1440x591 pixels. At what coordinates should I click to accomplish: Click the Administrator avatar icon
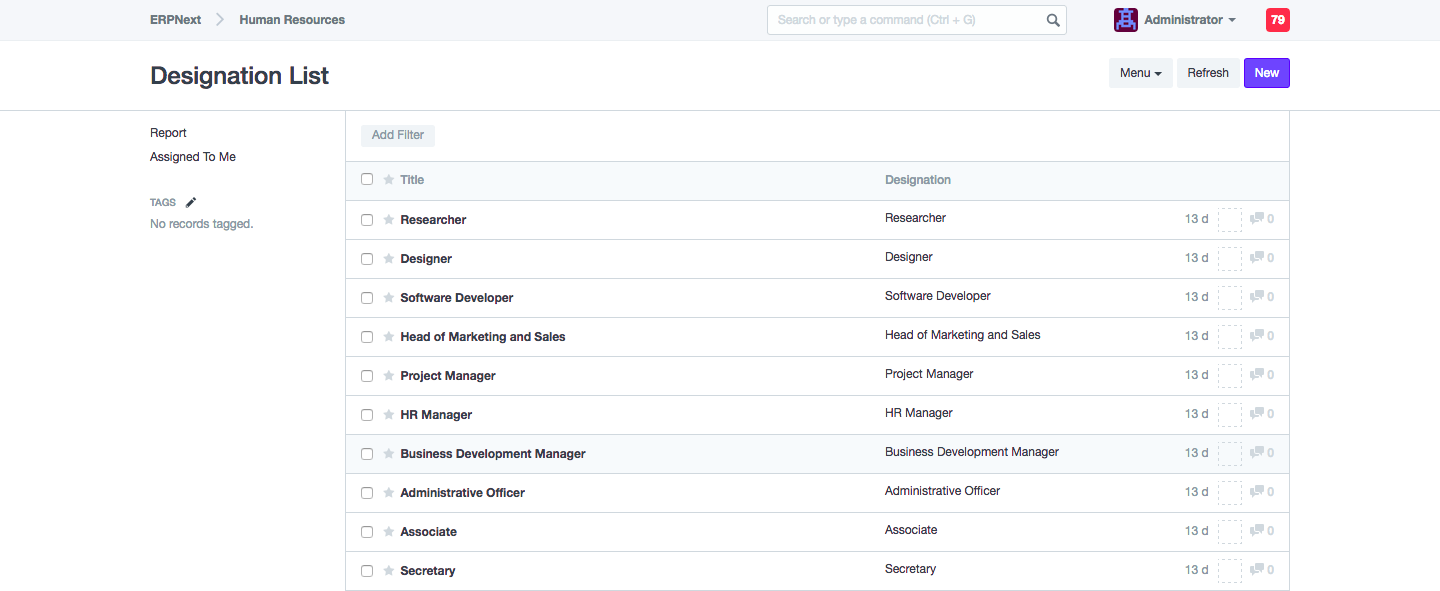(1125, 20)
